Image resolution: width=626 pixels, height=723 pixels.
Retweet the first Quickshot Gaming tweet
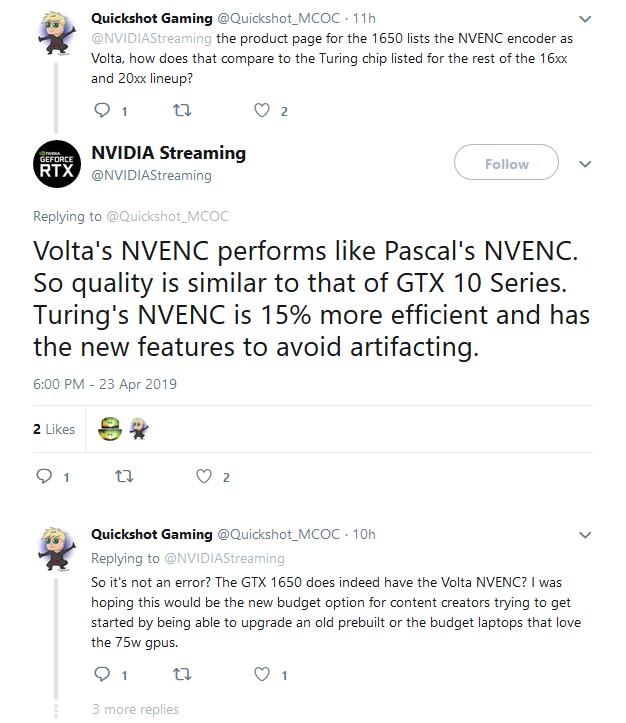183,111
